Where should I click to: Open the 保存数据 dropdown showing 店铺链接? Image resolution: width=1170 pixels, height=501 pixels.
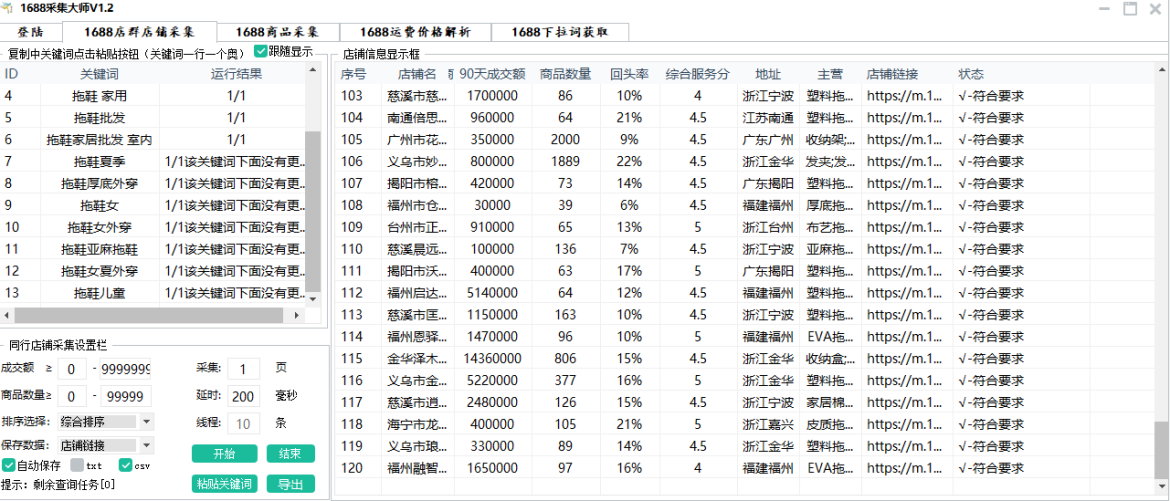click(x=105, y=446)
